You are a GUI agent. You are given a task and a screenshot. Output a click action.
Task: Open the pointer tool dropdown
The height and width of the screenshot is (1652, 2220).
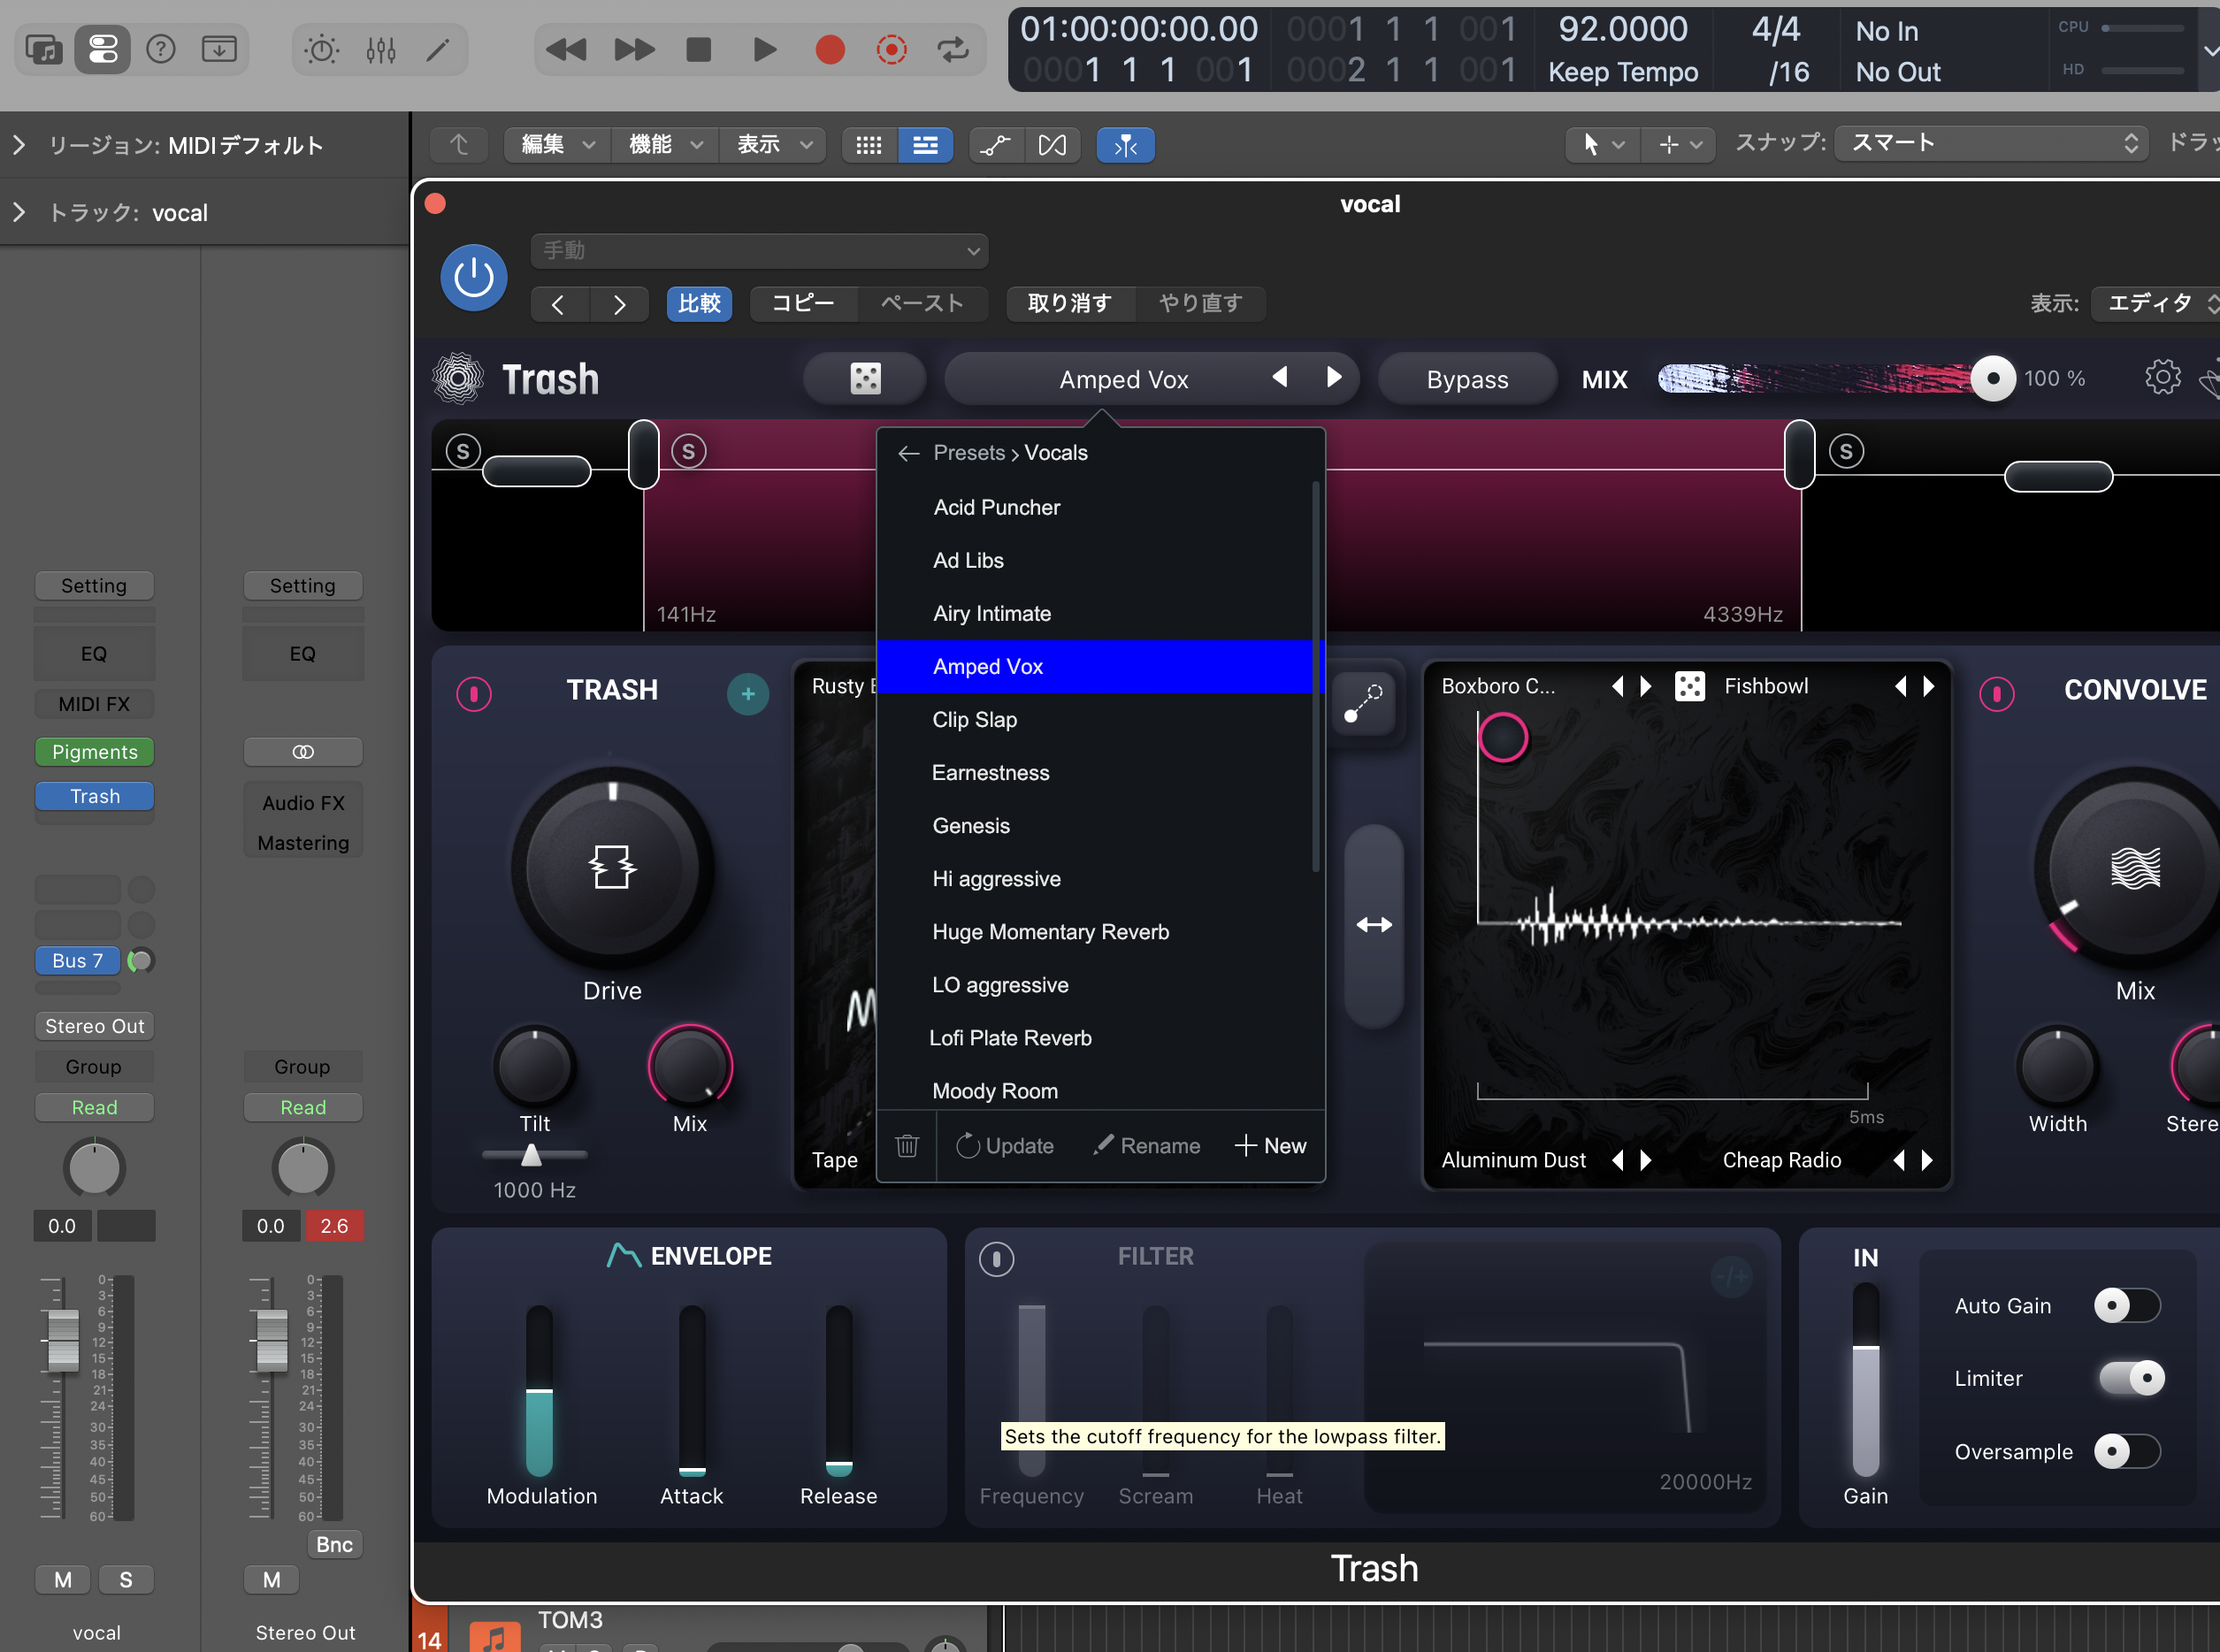click(x=1603, y=146)
